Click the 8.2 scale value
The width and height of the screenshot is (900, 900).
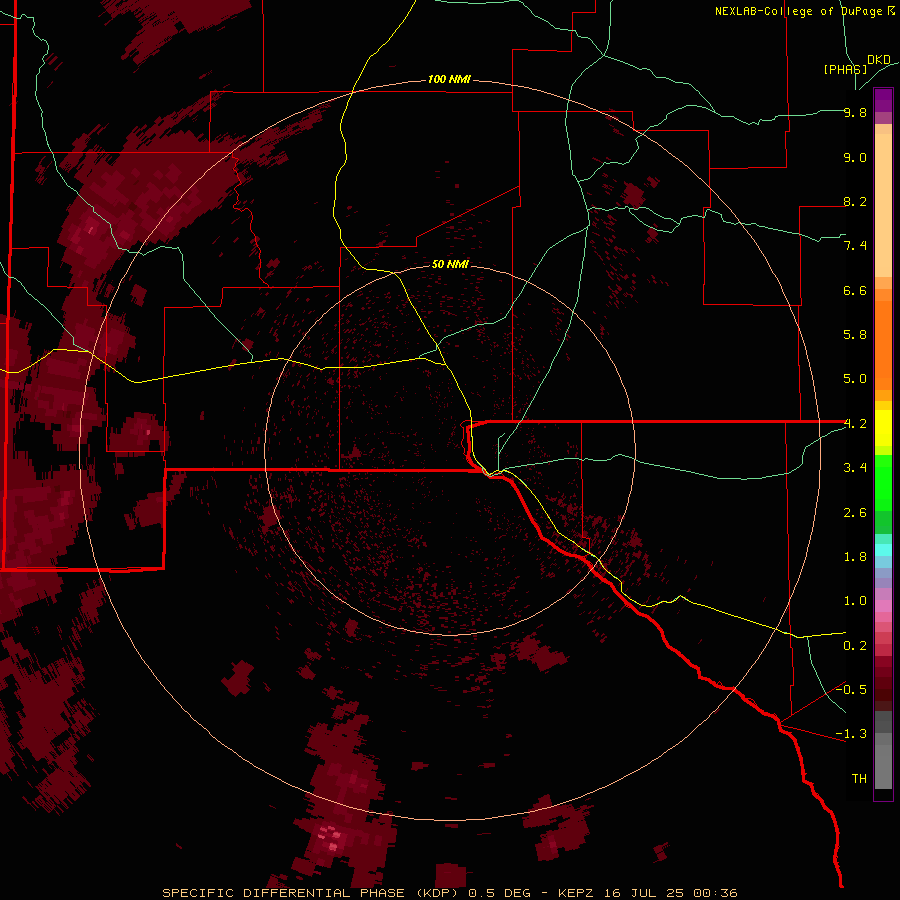coord(855,201)
